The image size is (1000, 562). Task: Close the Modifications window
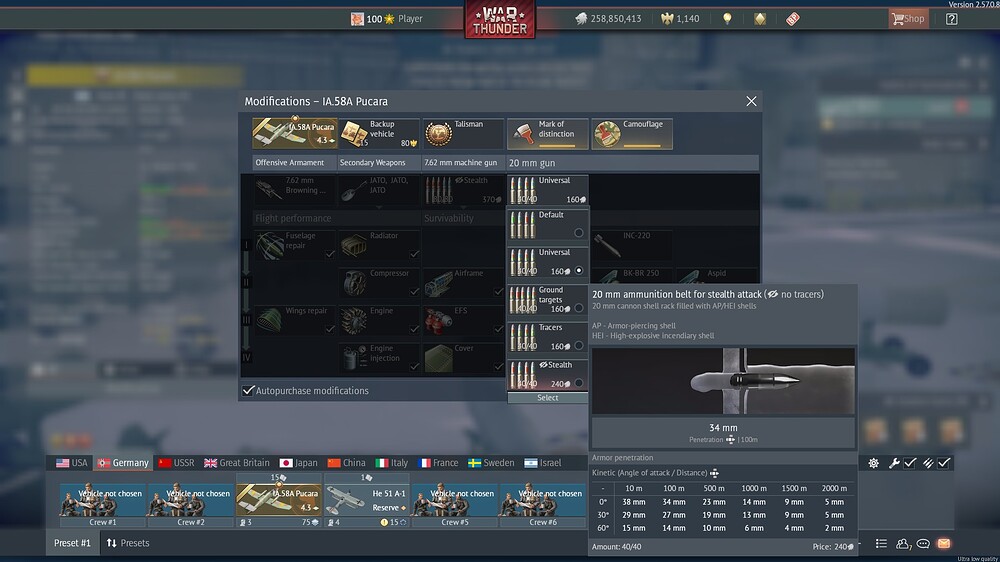click(x=751, y=101)
